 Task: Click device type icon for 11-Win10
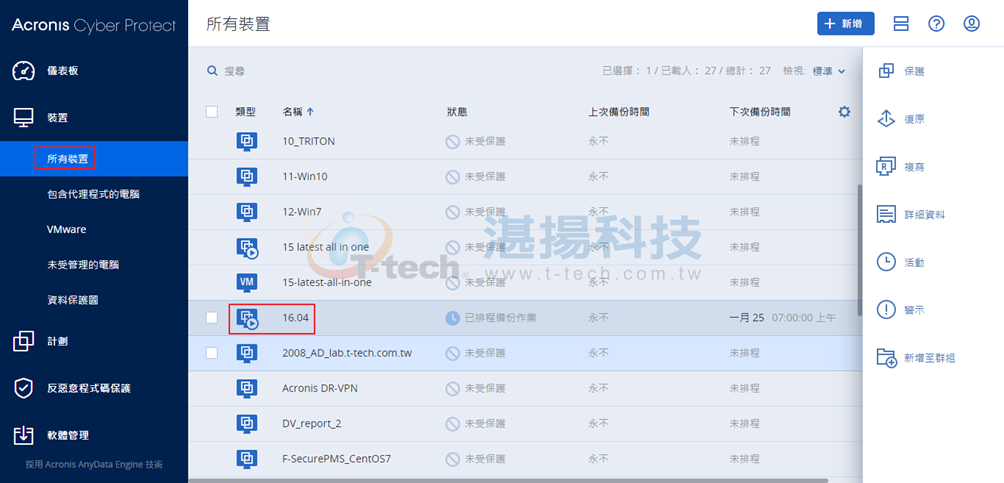click(247, 176)
